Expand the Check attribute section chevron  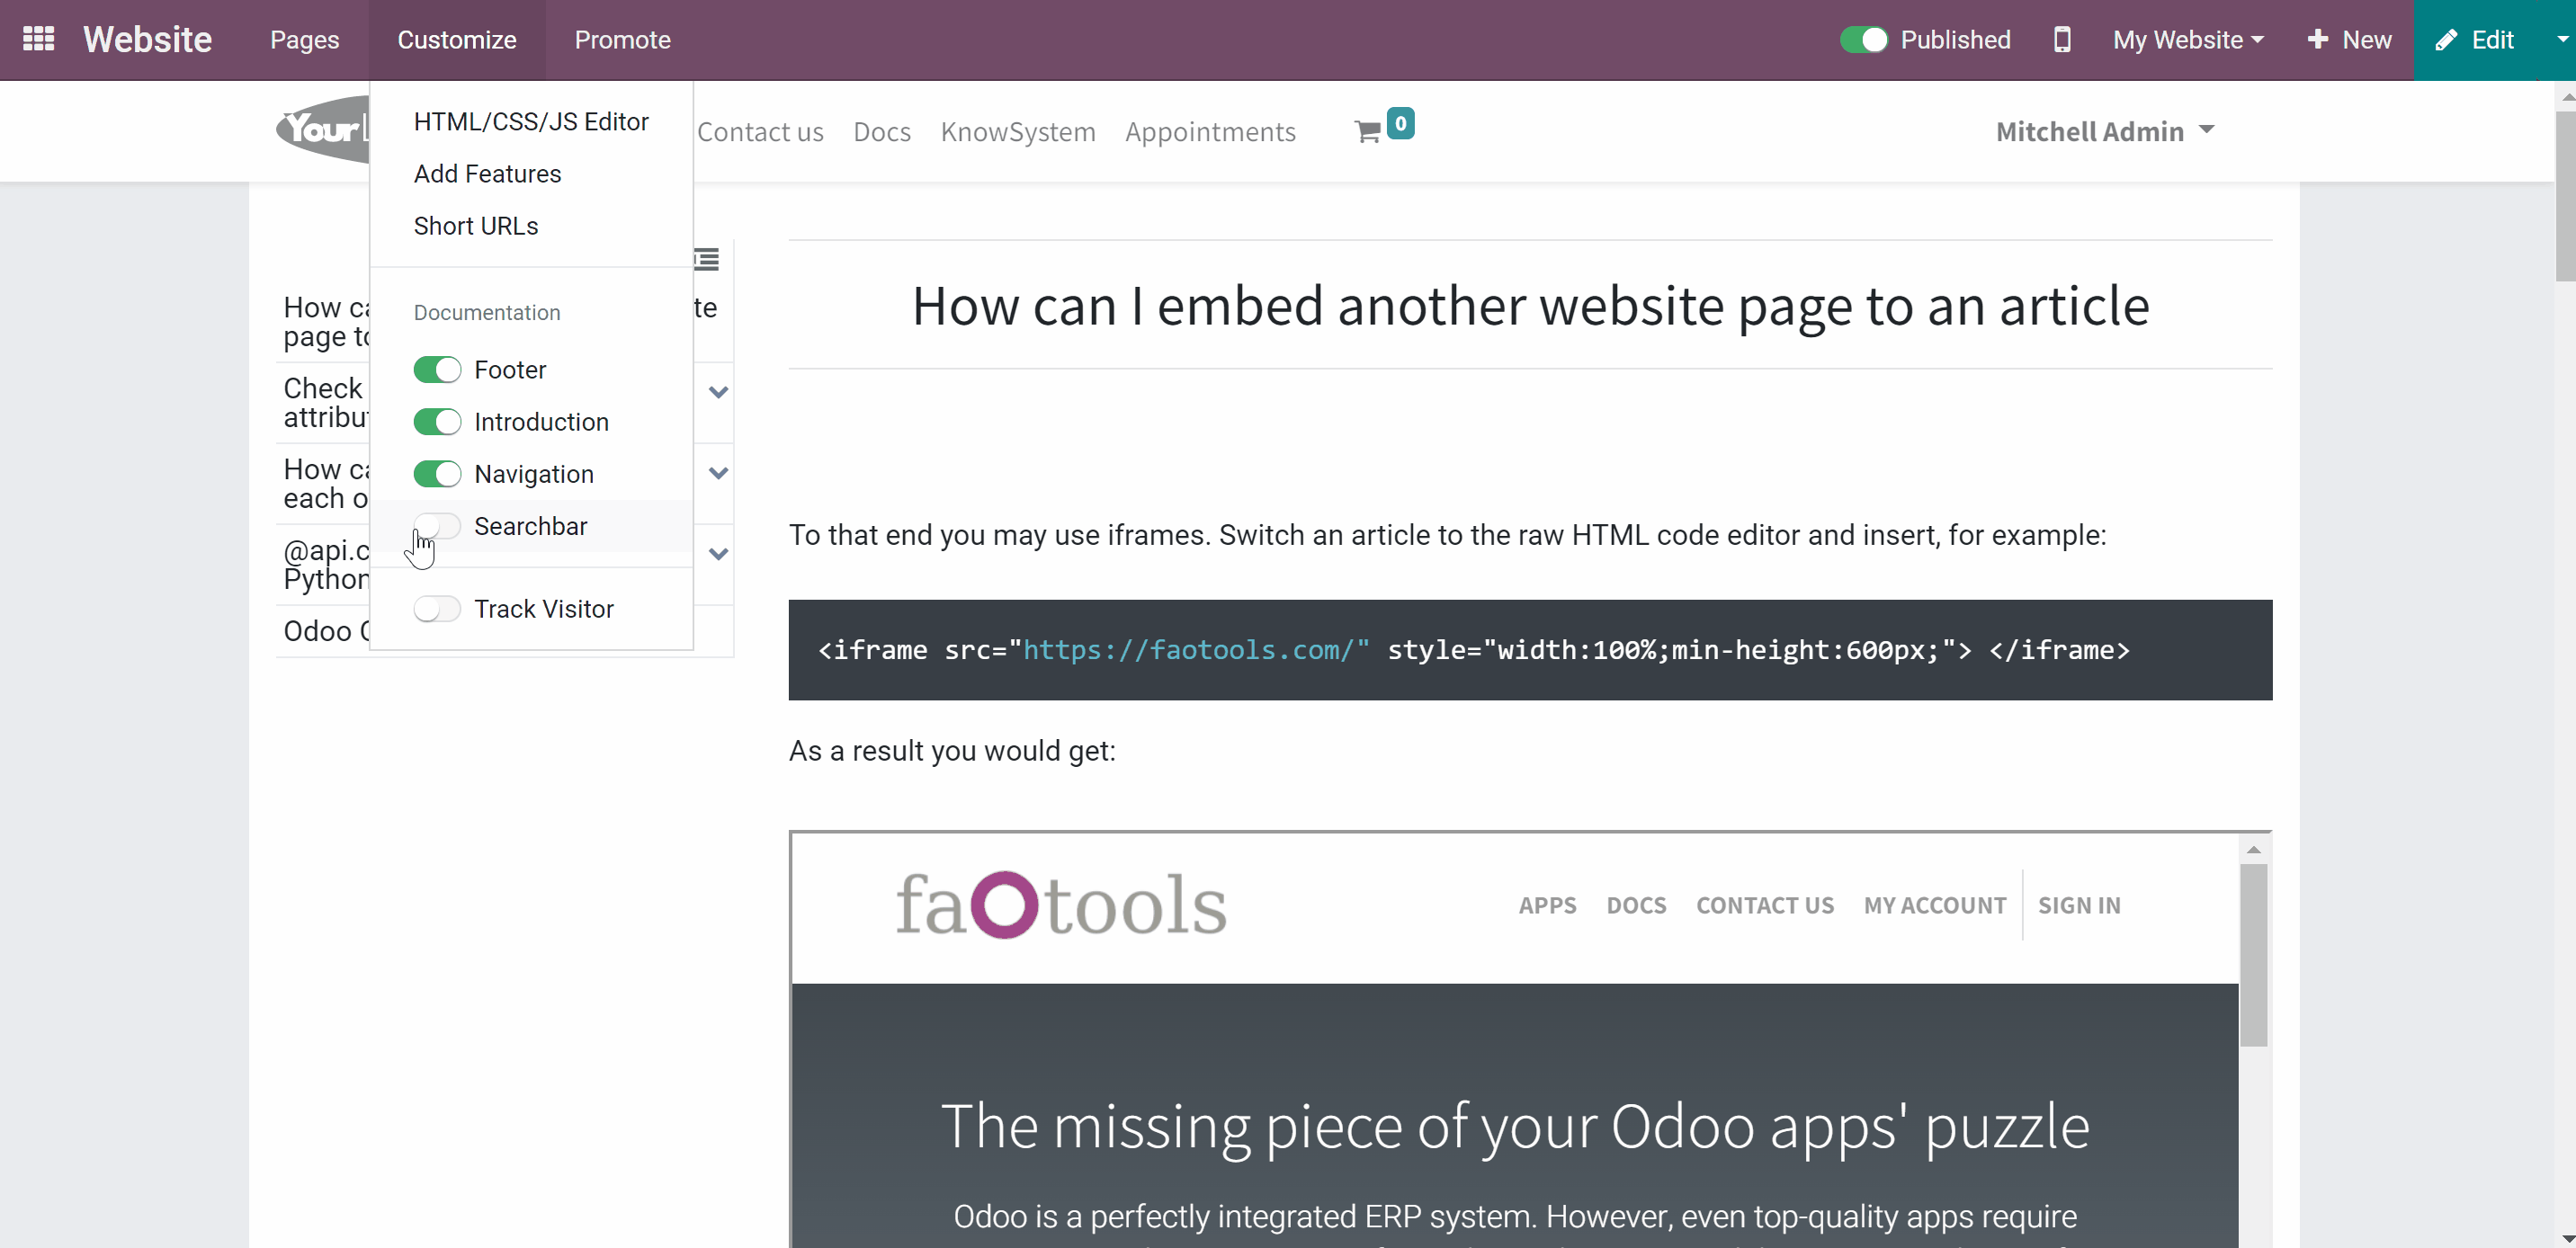click(x=718, y=392)
